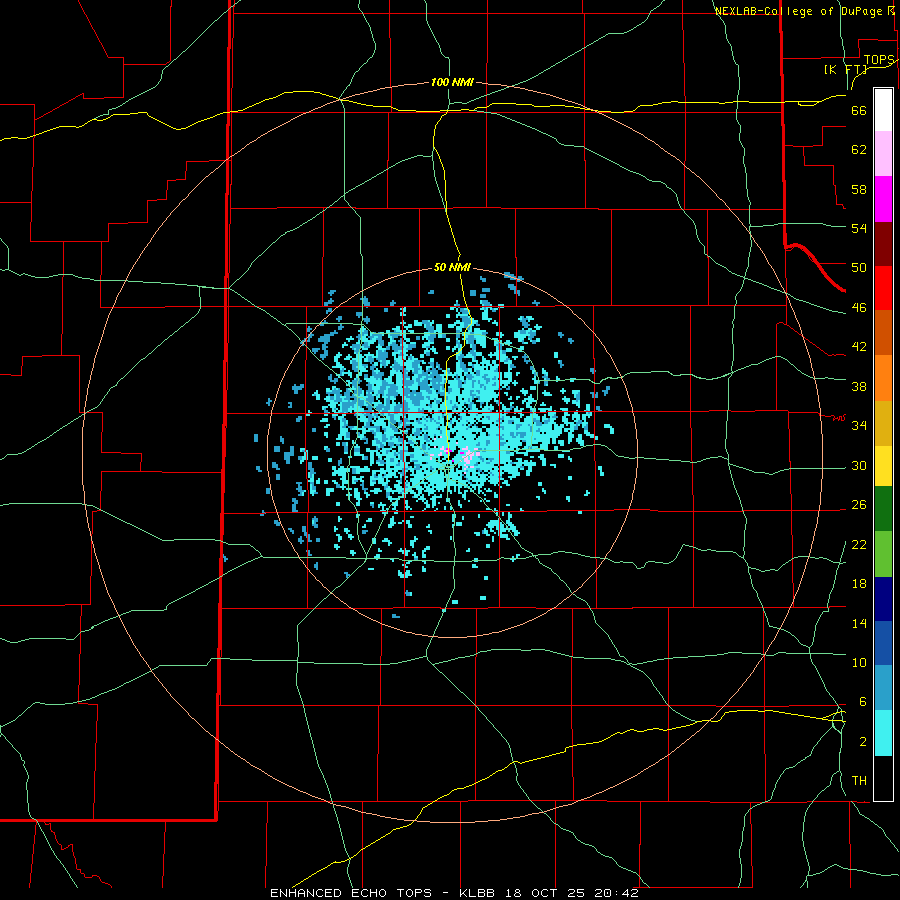Click the KLBB radar site identifier

click(476, 893)
